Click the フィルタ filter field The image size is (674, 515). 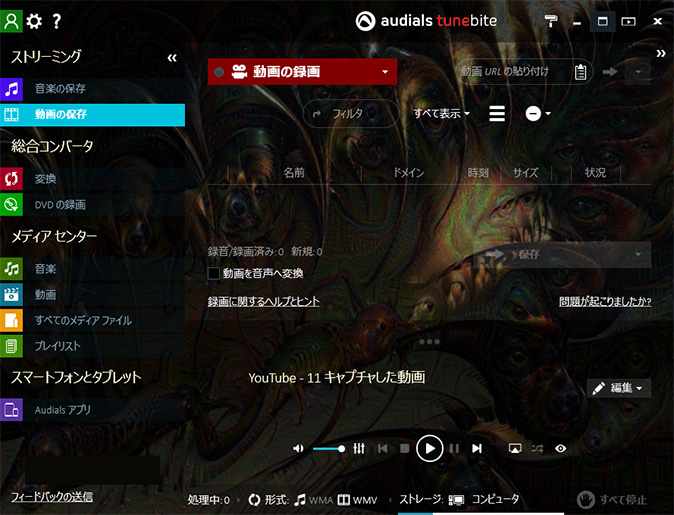click(x=350, y=114)
